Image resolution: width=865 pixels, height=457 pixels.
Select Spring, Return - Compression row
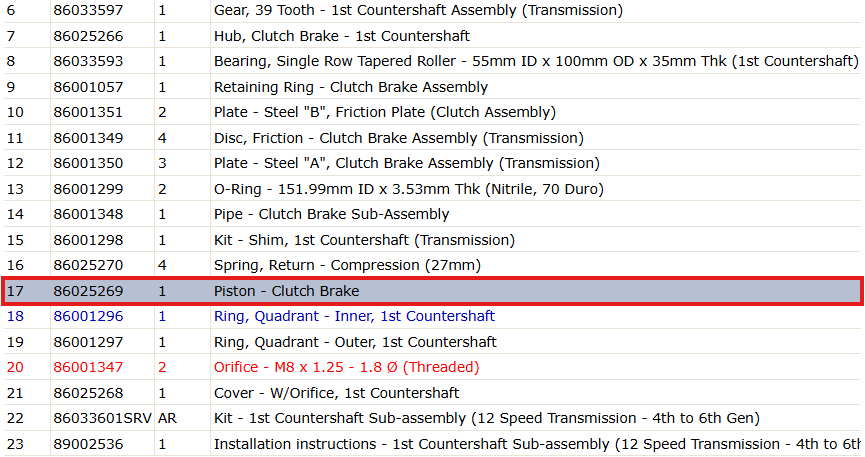pyautogui.click(x=432, y=265)
